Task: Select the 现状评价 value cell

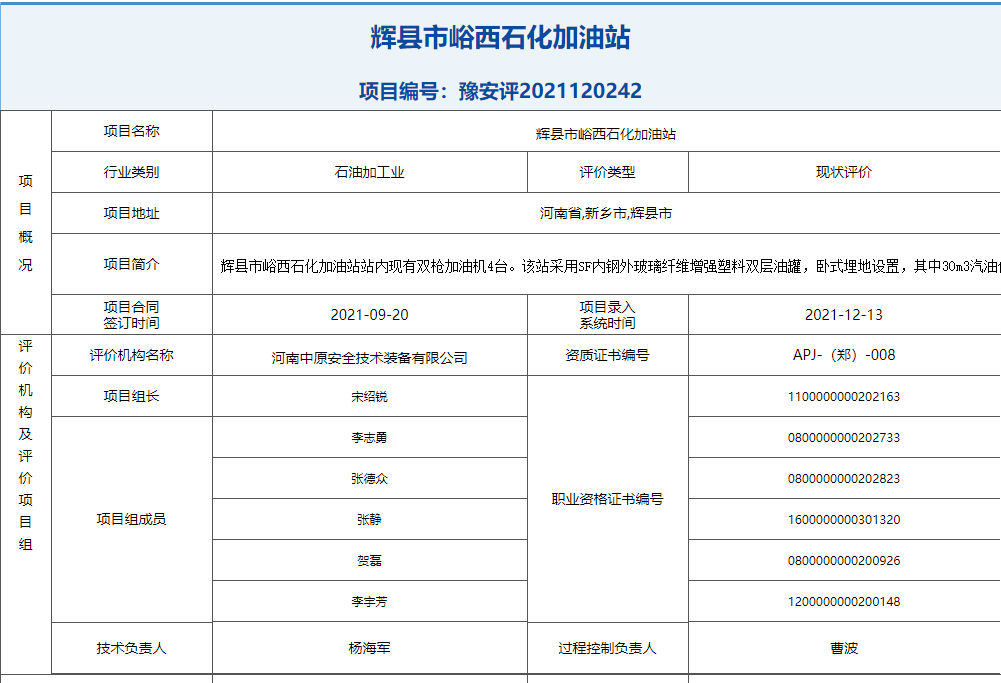Action: click(x=844, y=172)
